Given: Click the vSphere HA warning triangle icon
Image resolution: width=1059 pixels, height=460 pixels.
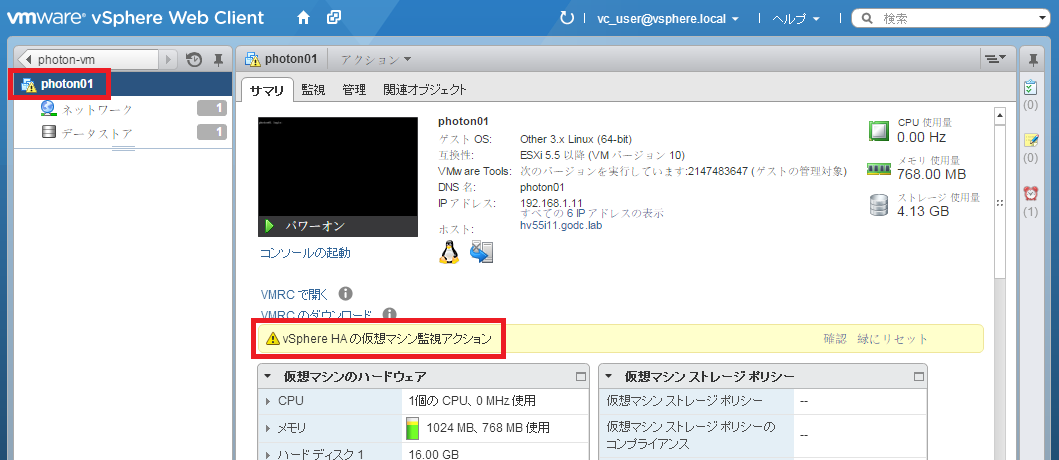Looking at the screenshot, I should [x=272, y=339].
